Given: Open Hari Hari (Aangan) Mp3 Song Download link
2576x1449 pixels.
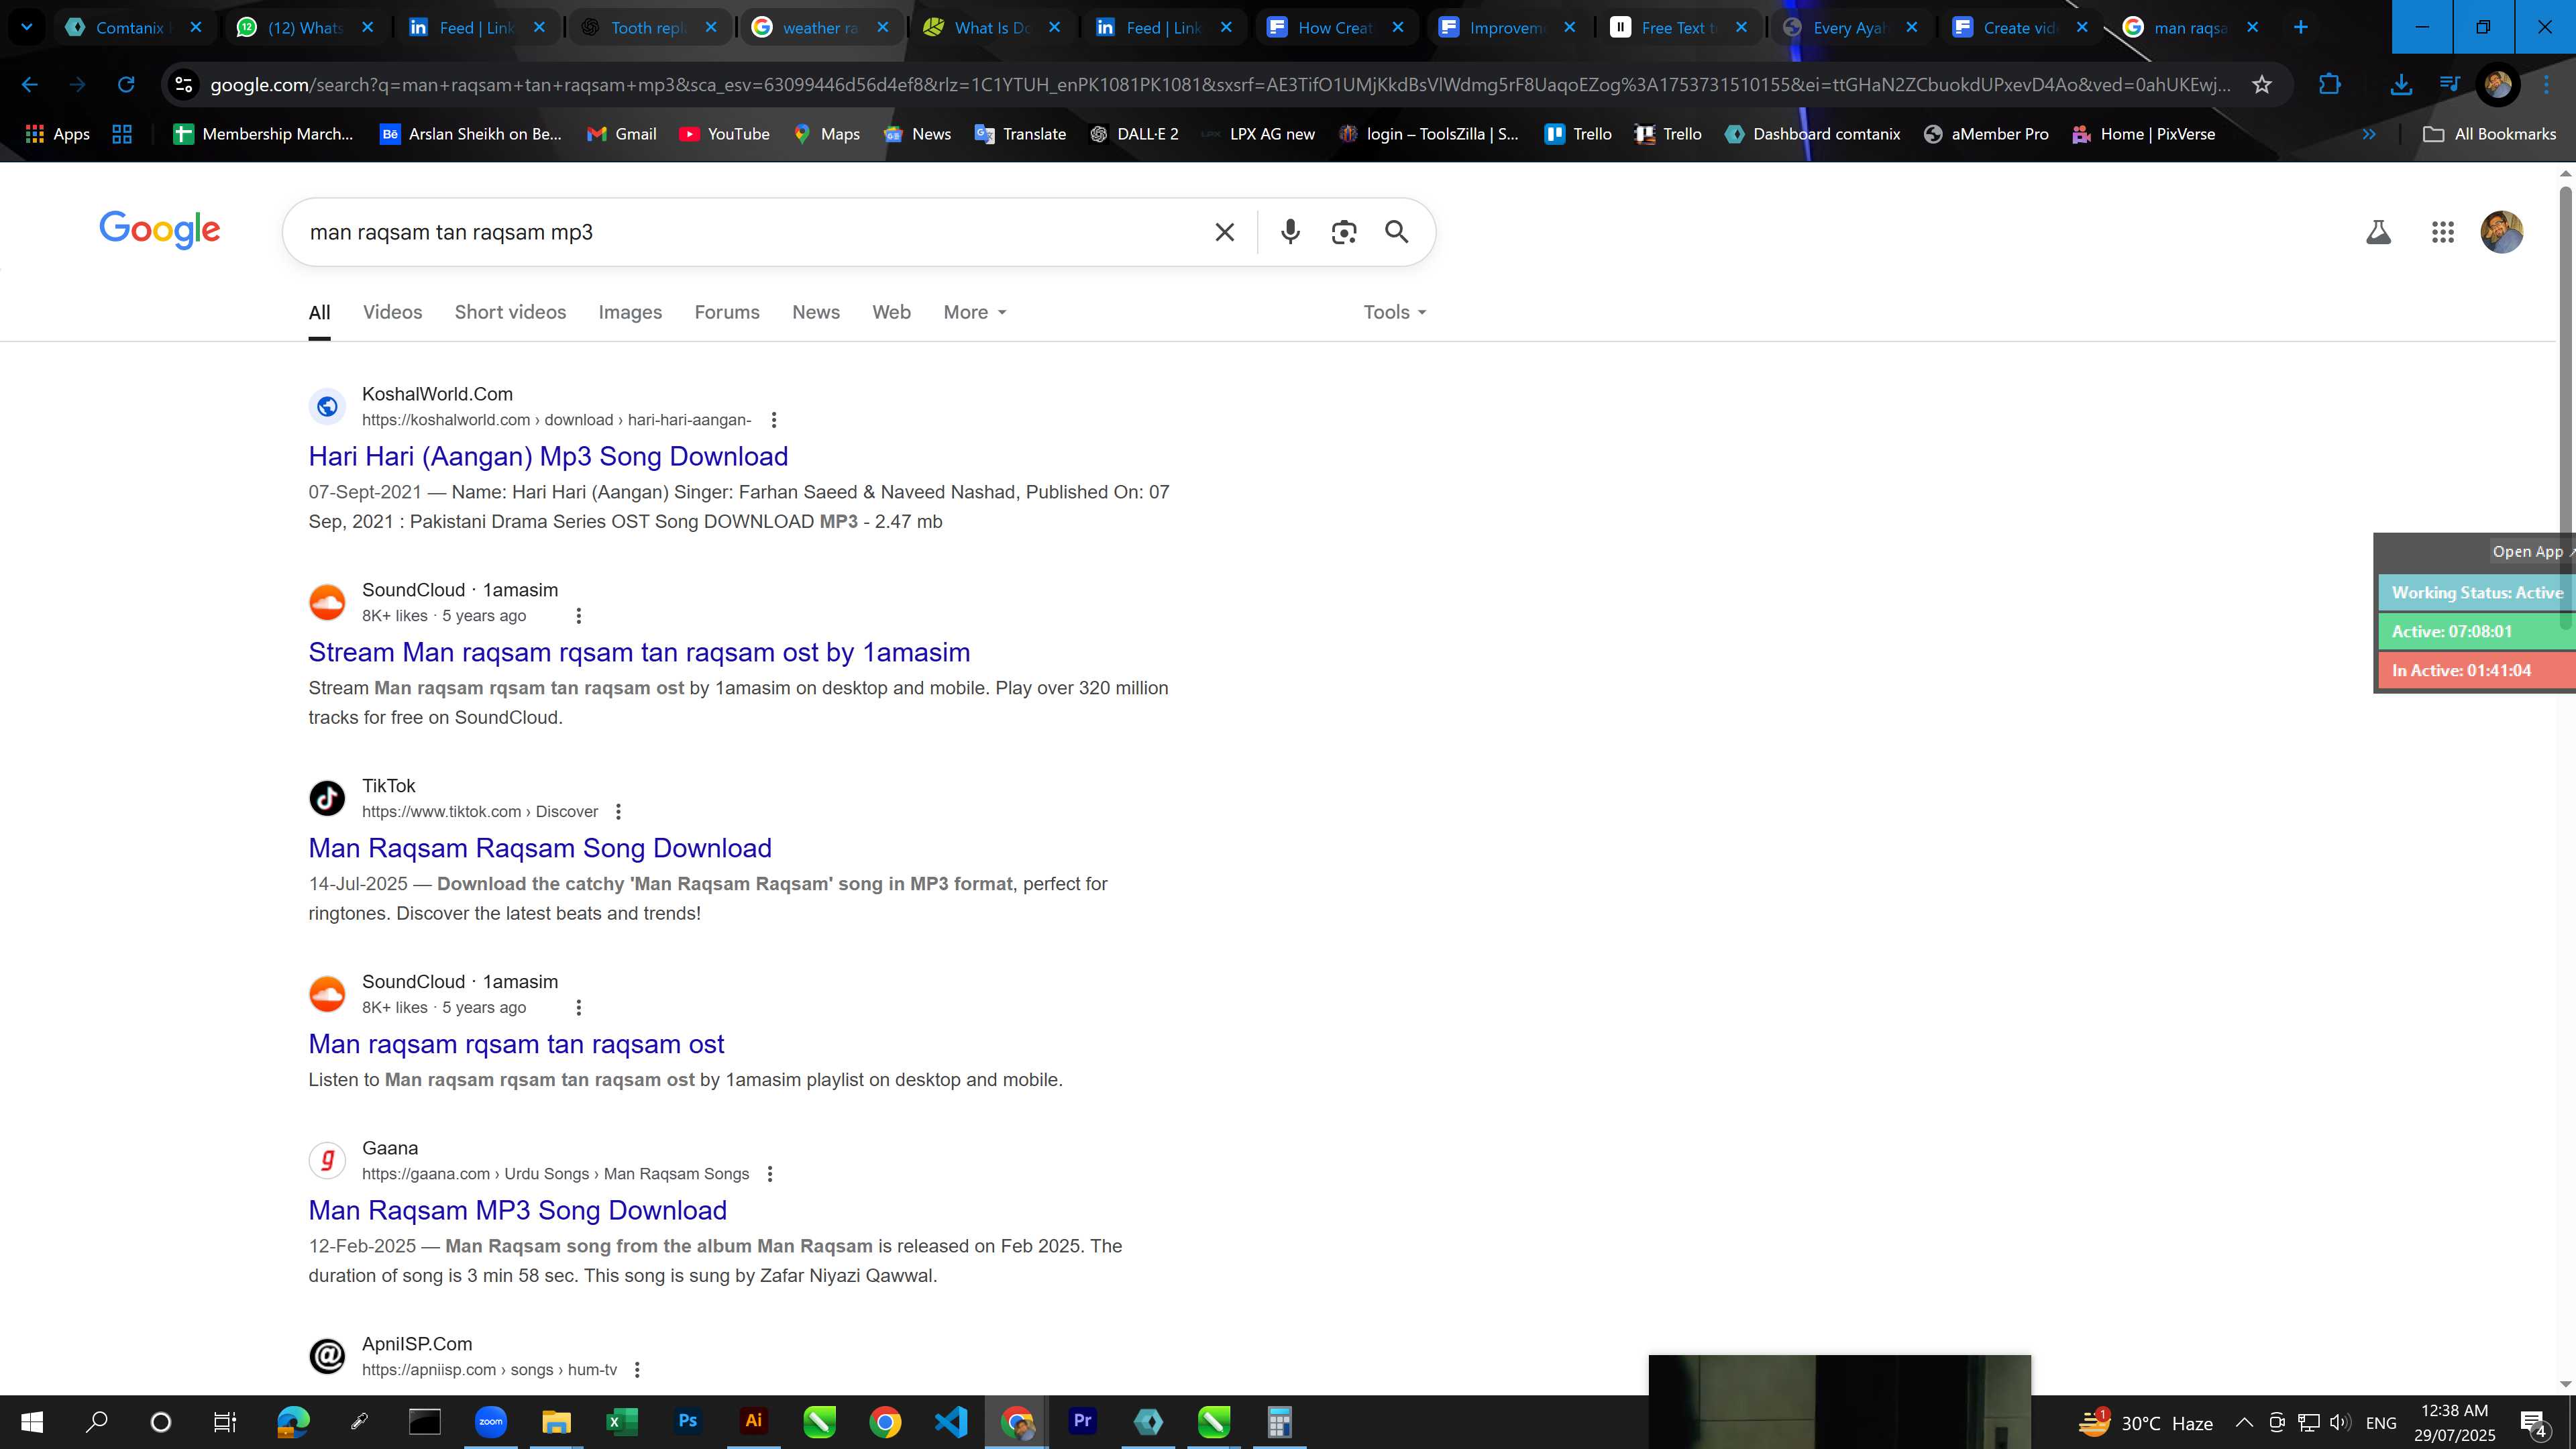Looking at the screenshot, I should point(548,456).
